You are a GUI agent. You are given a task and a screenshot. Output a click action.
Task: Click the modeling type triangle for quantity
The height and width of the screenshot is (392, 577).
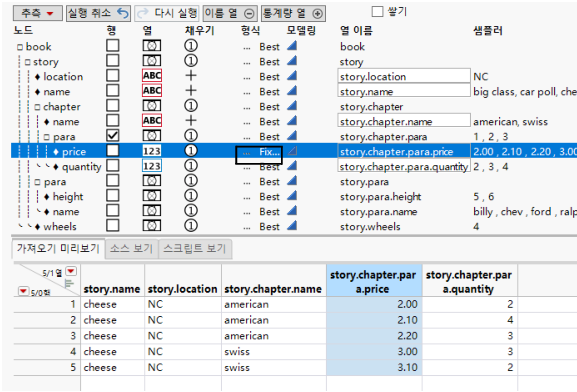292,166
